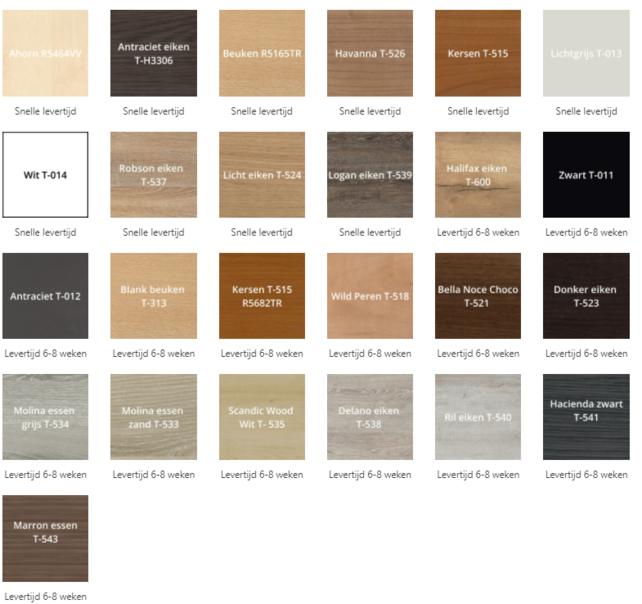Click the Halifax eiken T-600 swatch
This screenshot has width=642, height=604.
pos(477,175)
